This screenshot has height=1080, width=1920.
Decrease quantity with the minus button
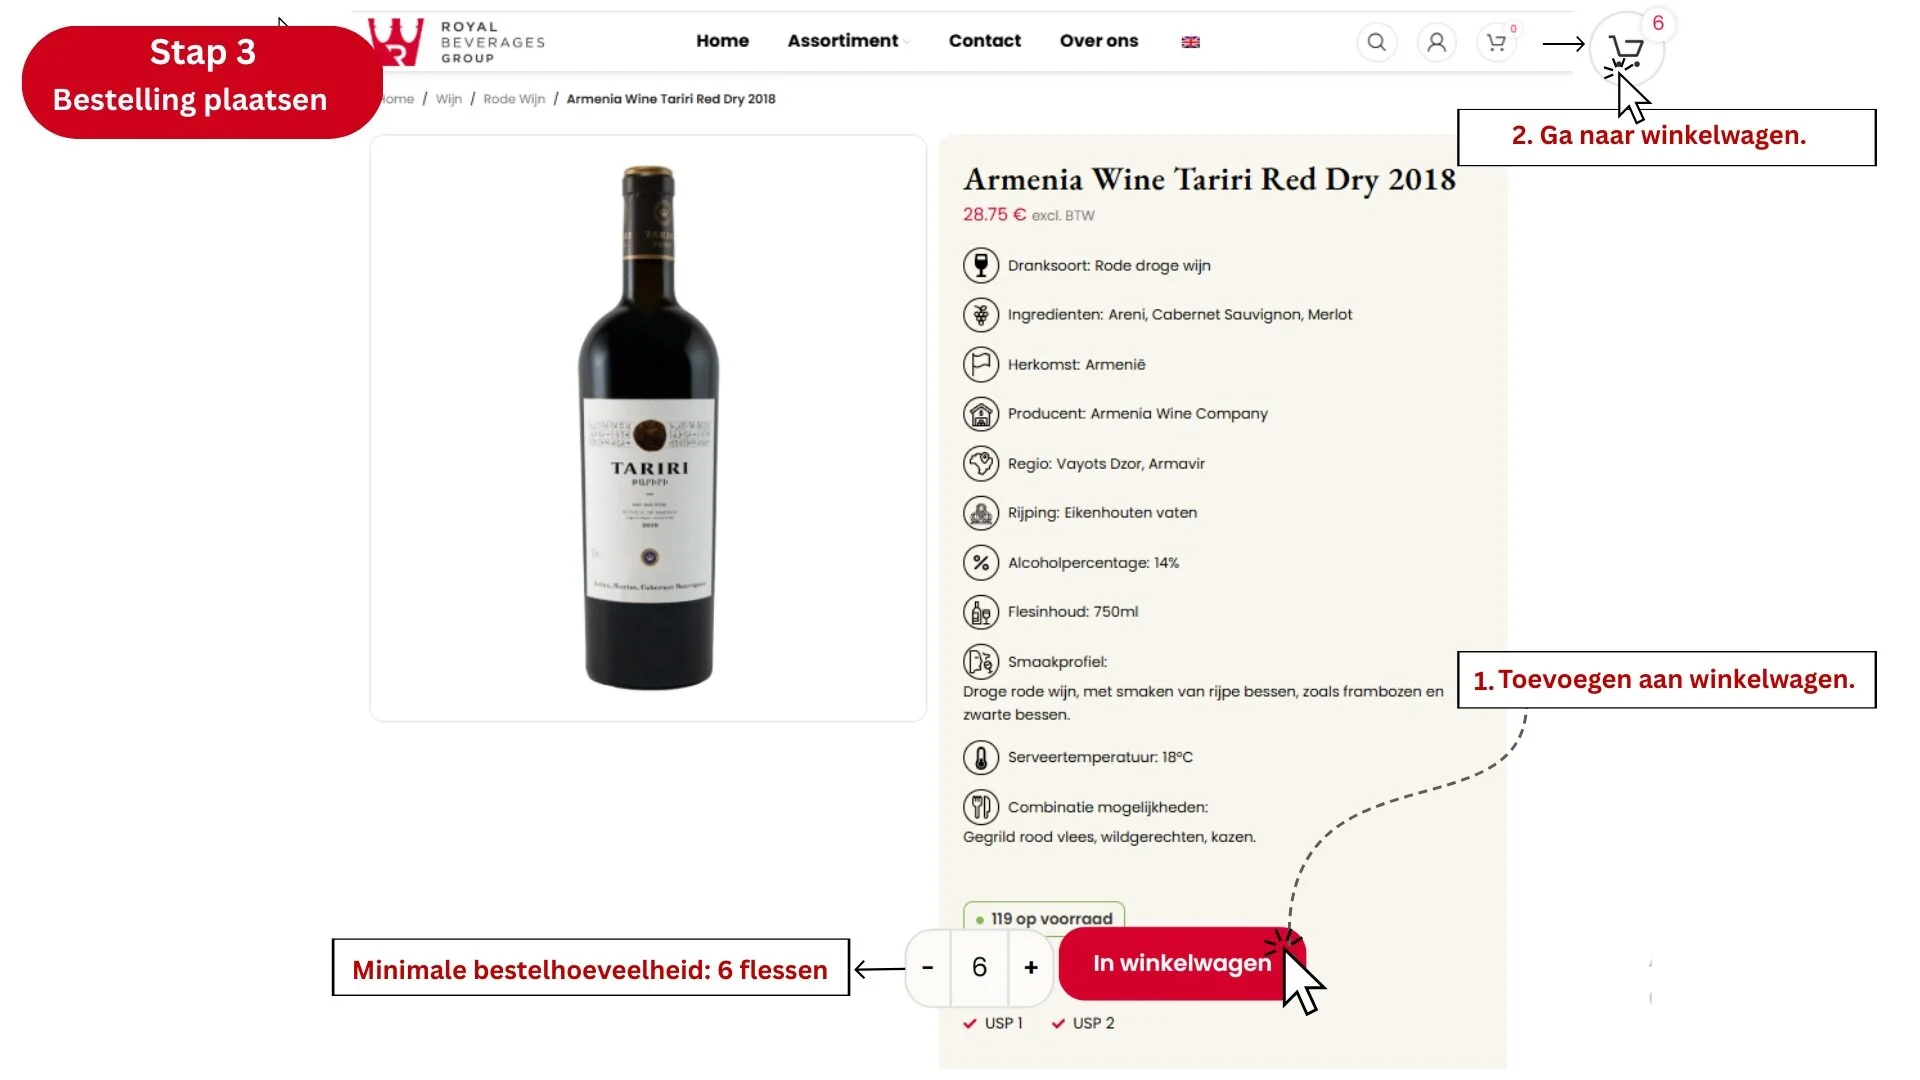tap(928, 967)
